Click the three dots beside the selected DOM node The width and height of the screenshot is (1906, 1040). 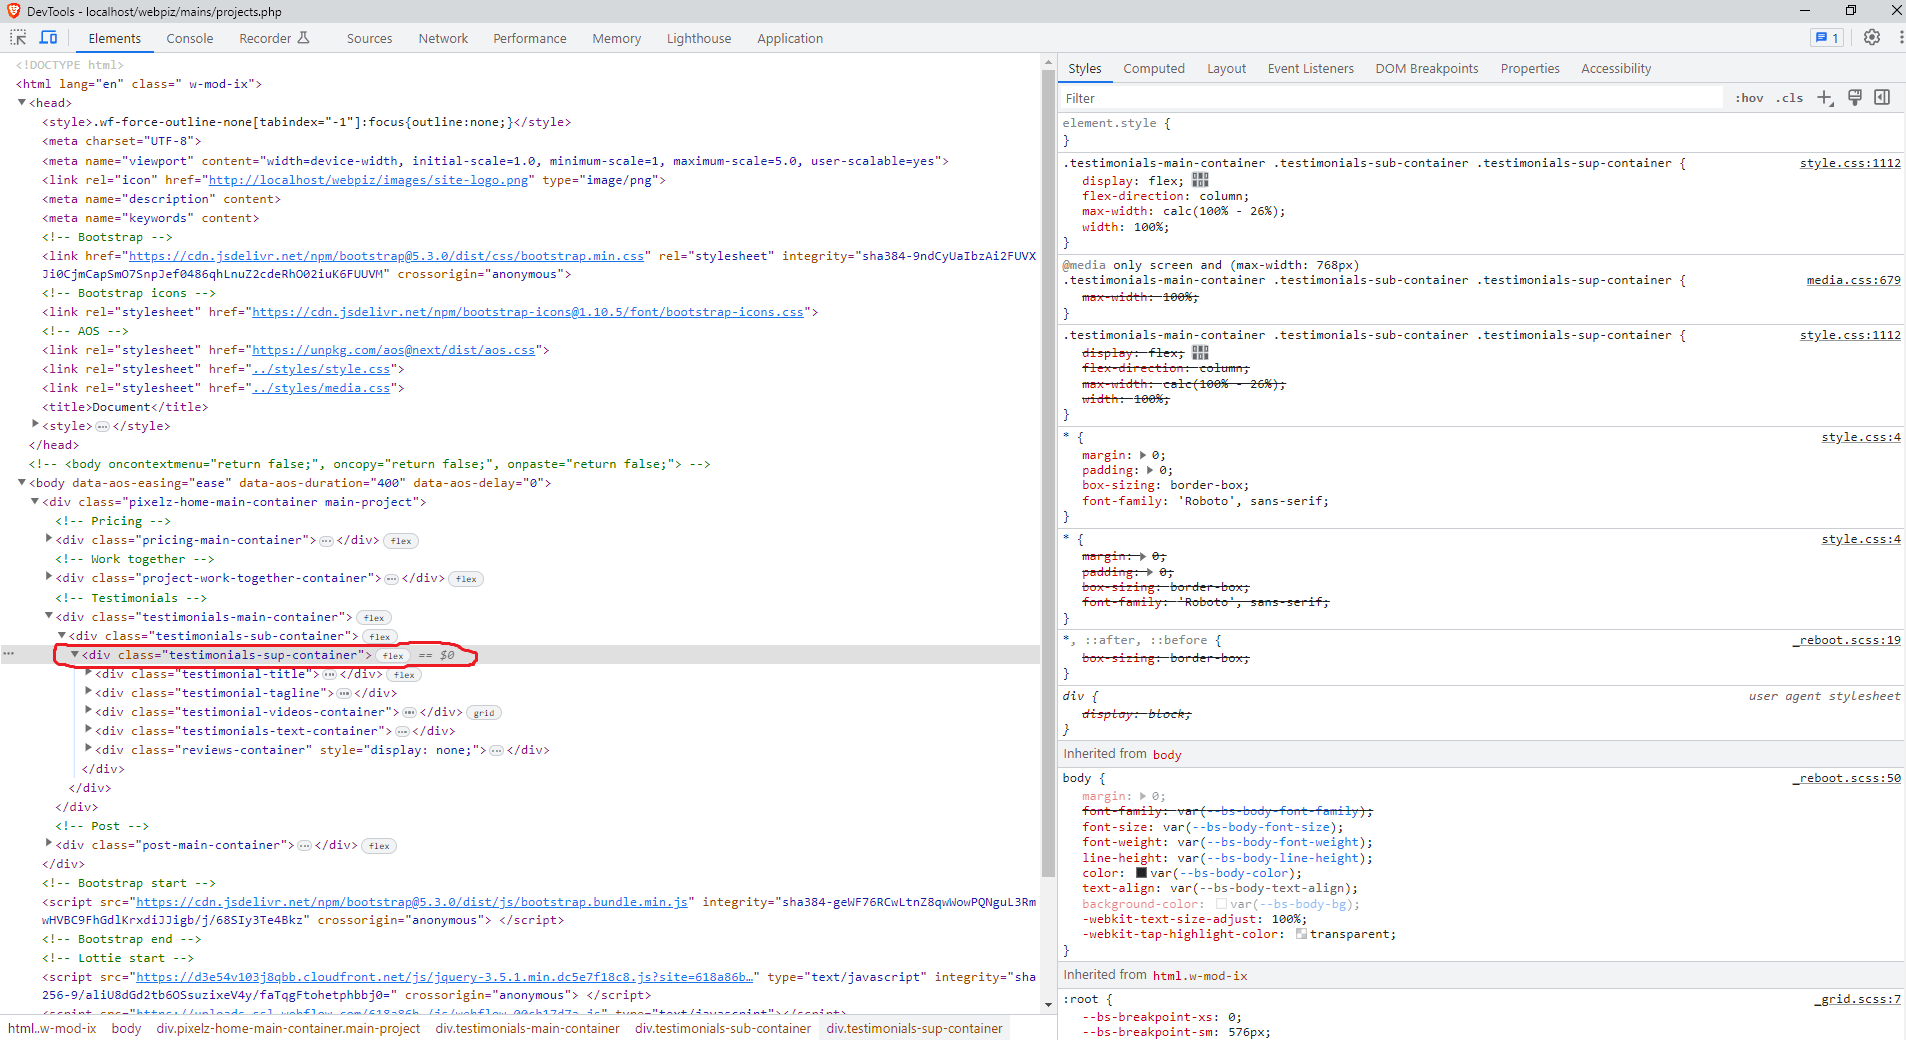(x=9, y=654)
